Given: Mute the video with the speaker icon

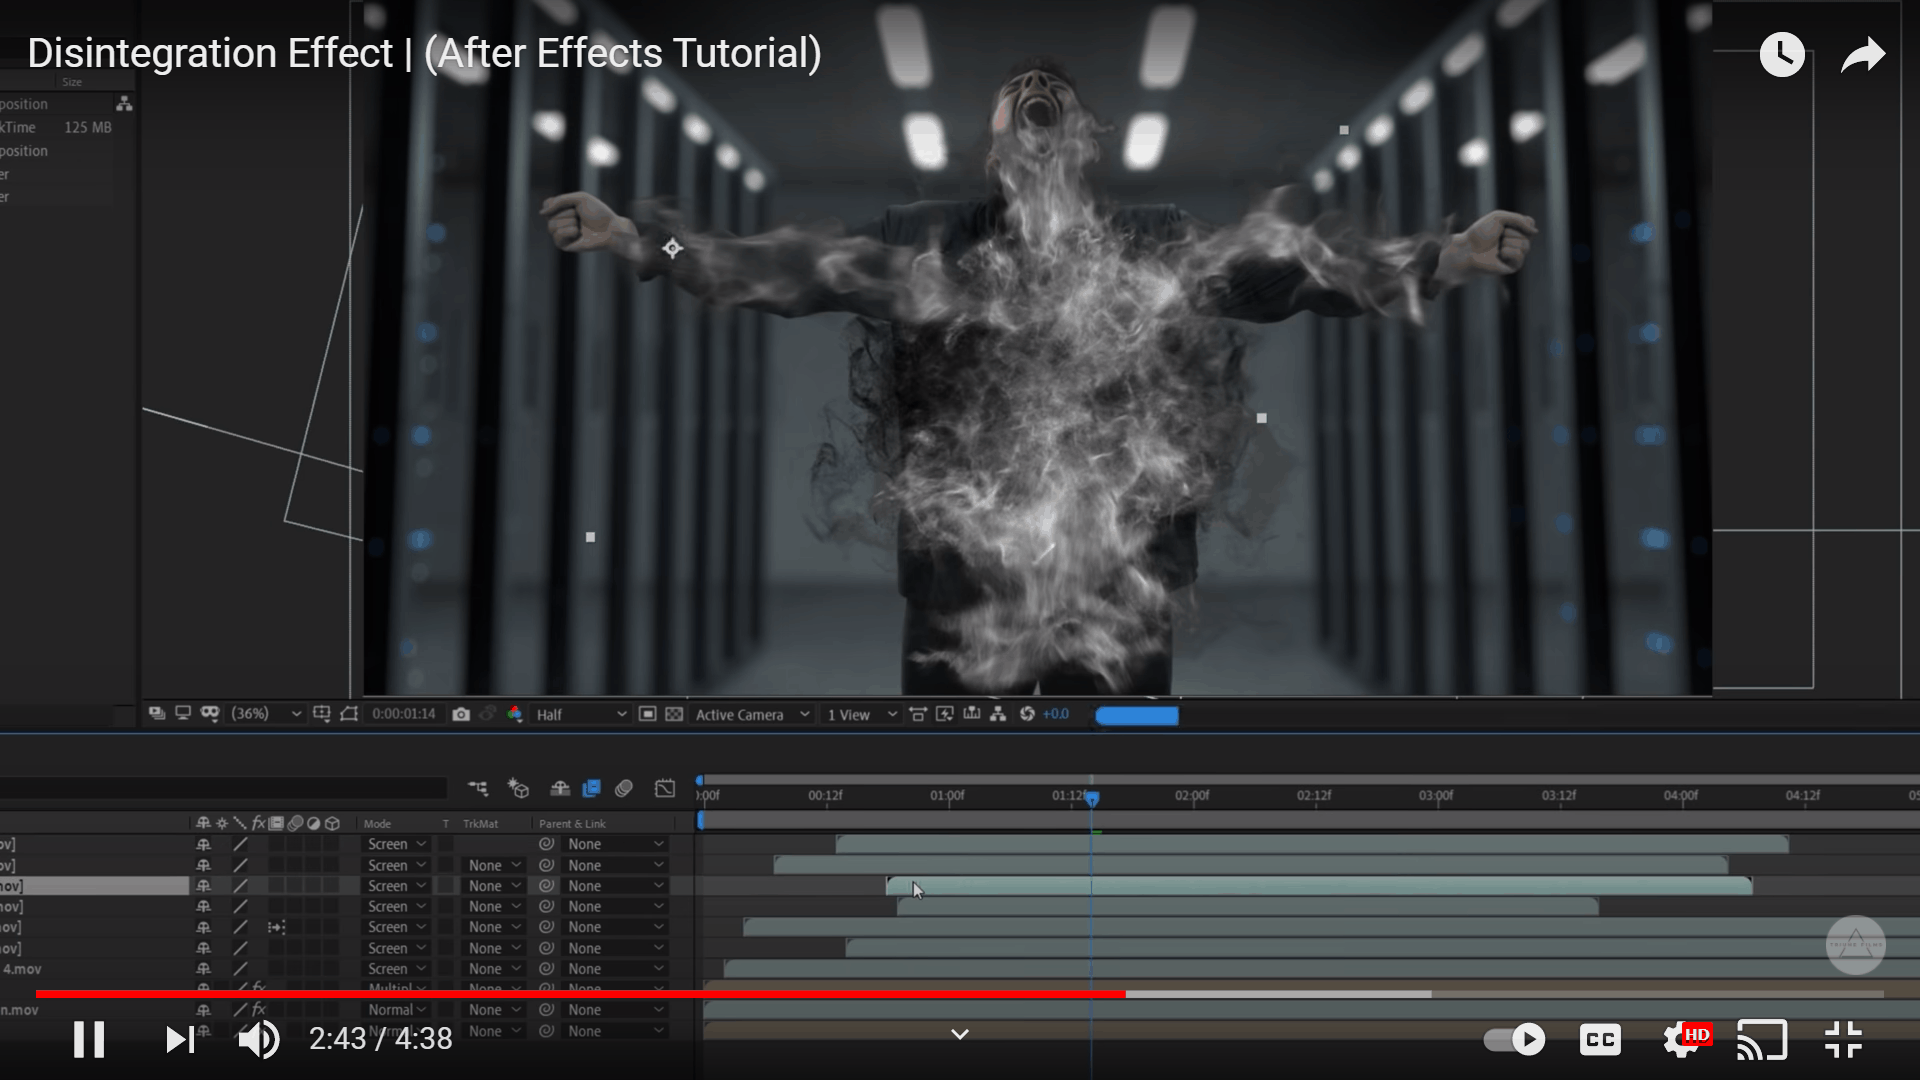Looking at the screenshot, I should [259, 1040].
